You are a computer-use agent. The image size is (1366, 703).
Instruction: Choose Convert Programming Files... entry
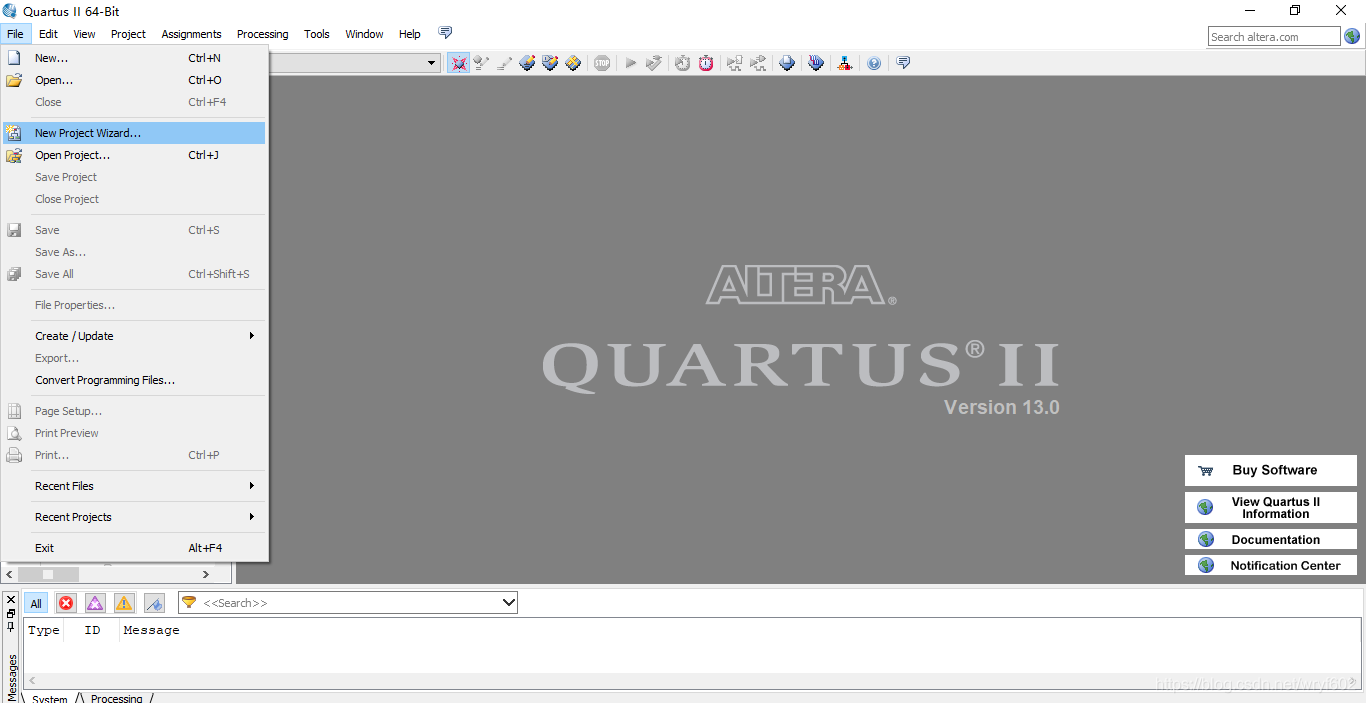[135, 380]
